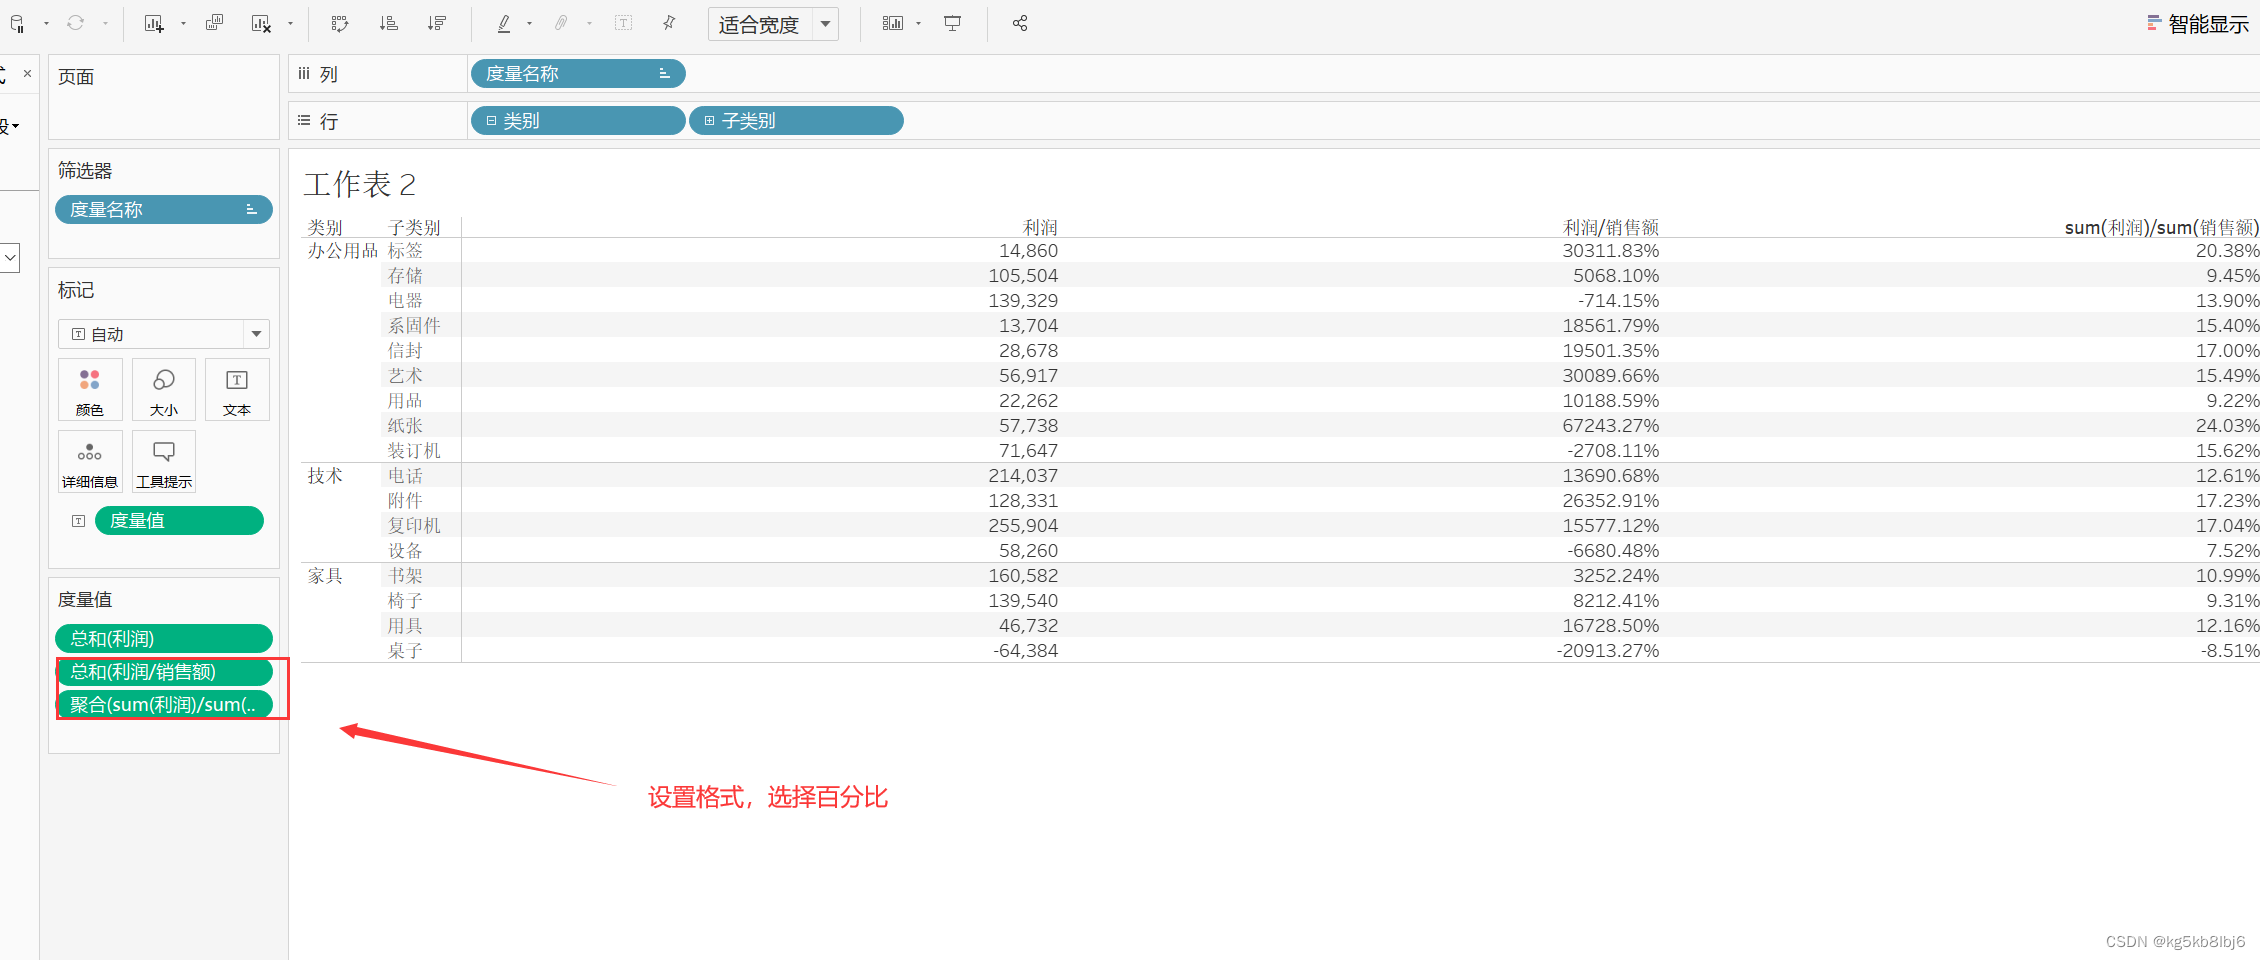The width and height of the screenshot is (2260, 960).
Task: Click 度量值 pill in marks card
Action: tap(179, 520)
